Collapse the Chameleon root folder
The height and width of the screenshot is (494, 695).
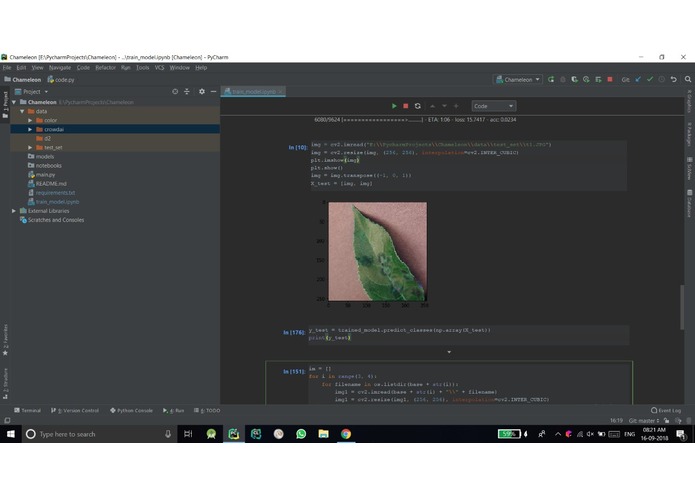(14, 102)
